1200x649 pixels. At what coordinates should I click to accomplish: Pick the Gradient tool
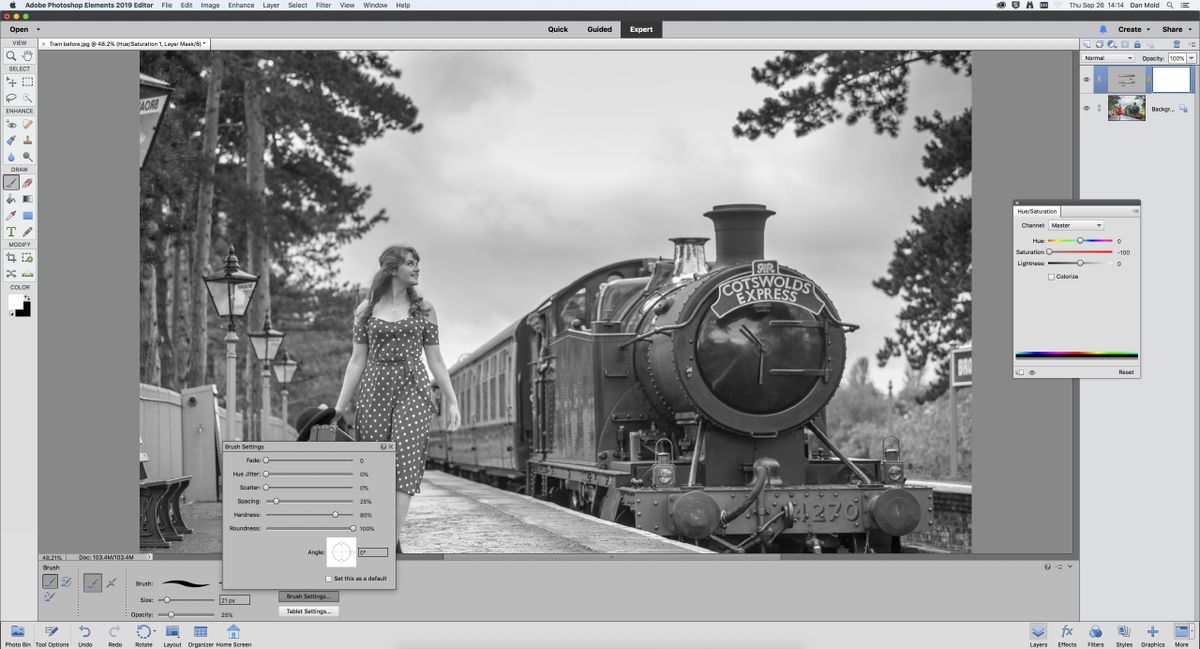coord(26,199)
